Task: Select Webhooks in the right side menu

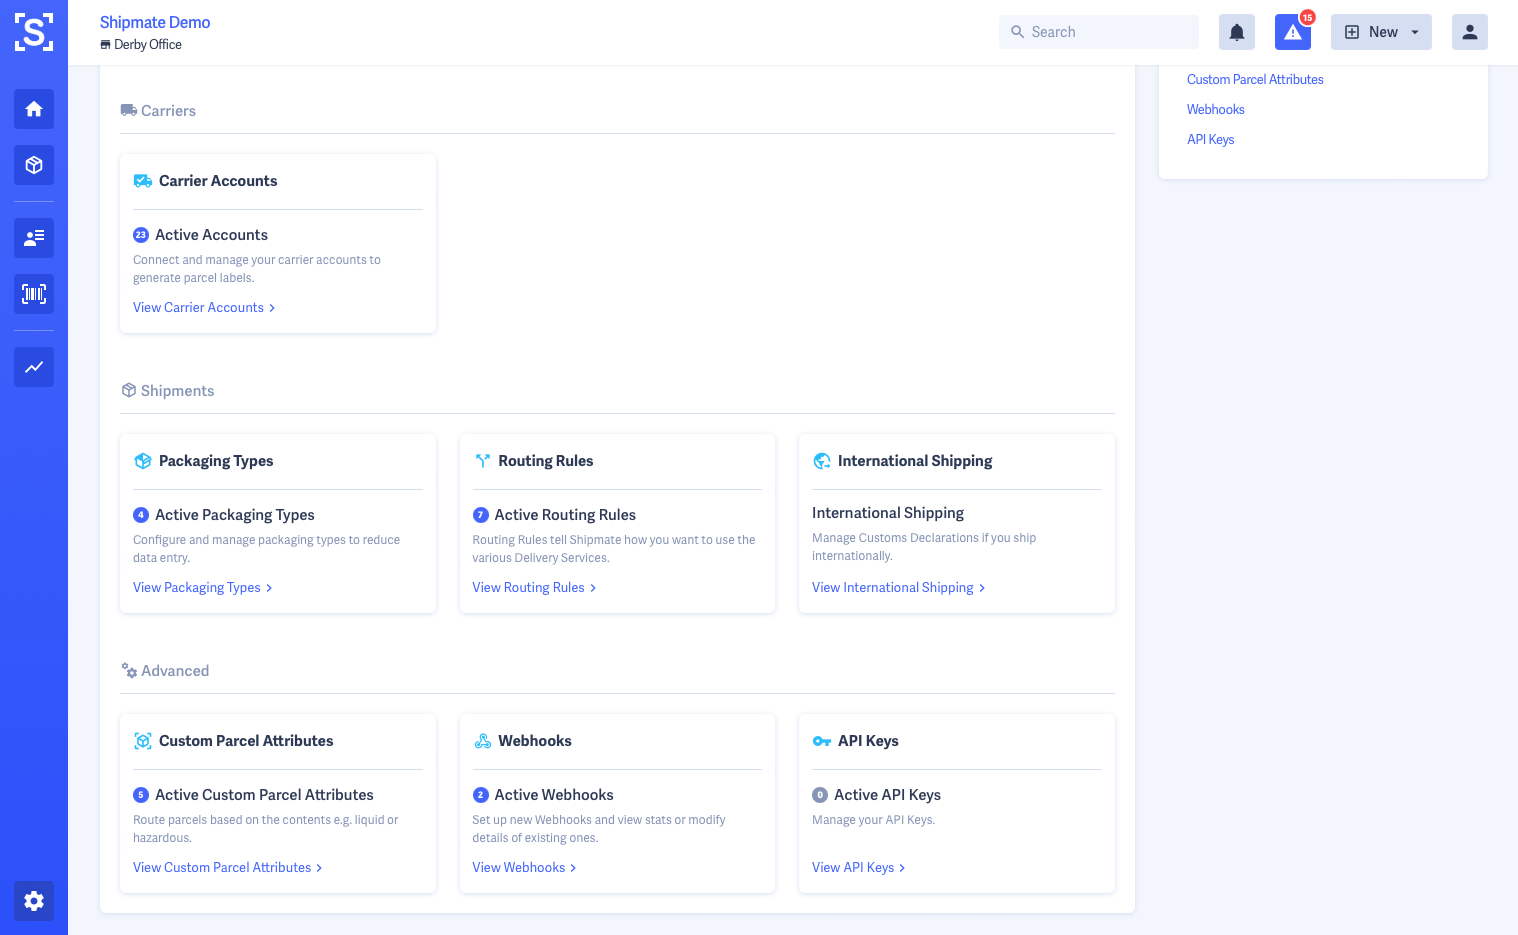Action: tap(1215, 110)
